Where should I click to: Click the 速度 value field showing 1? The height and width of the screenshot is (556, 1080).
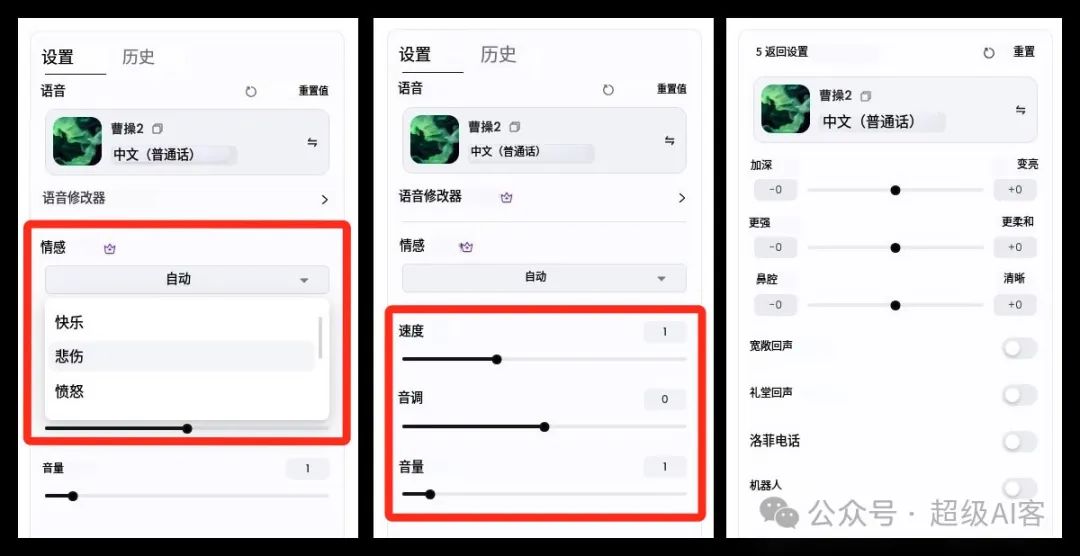[665, 332]
